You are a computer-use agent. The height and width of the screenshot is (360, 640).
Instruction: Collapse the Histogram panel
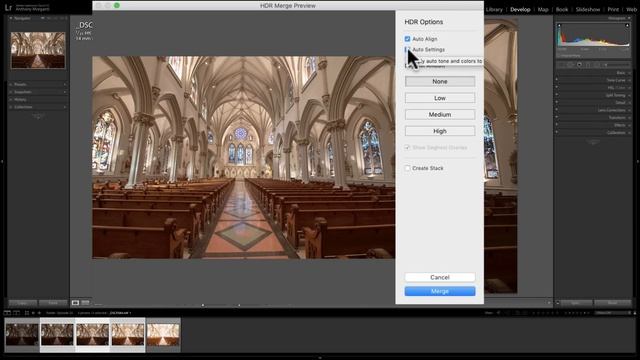[629, 18]
